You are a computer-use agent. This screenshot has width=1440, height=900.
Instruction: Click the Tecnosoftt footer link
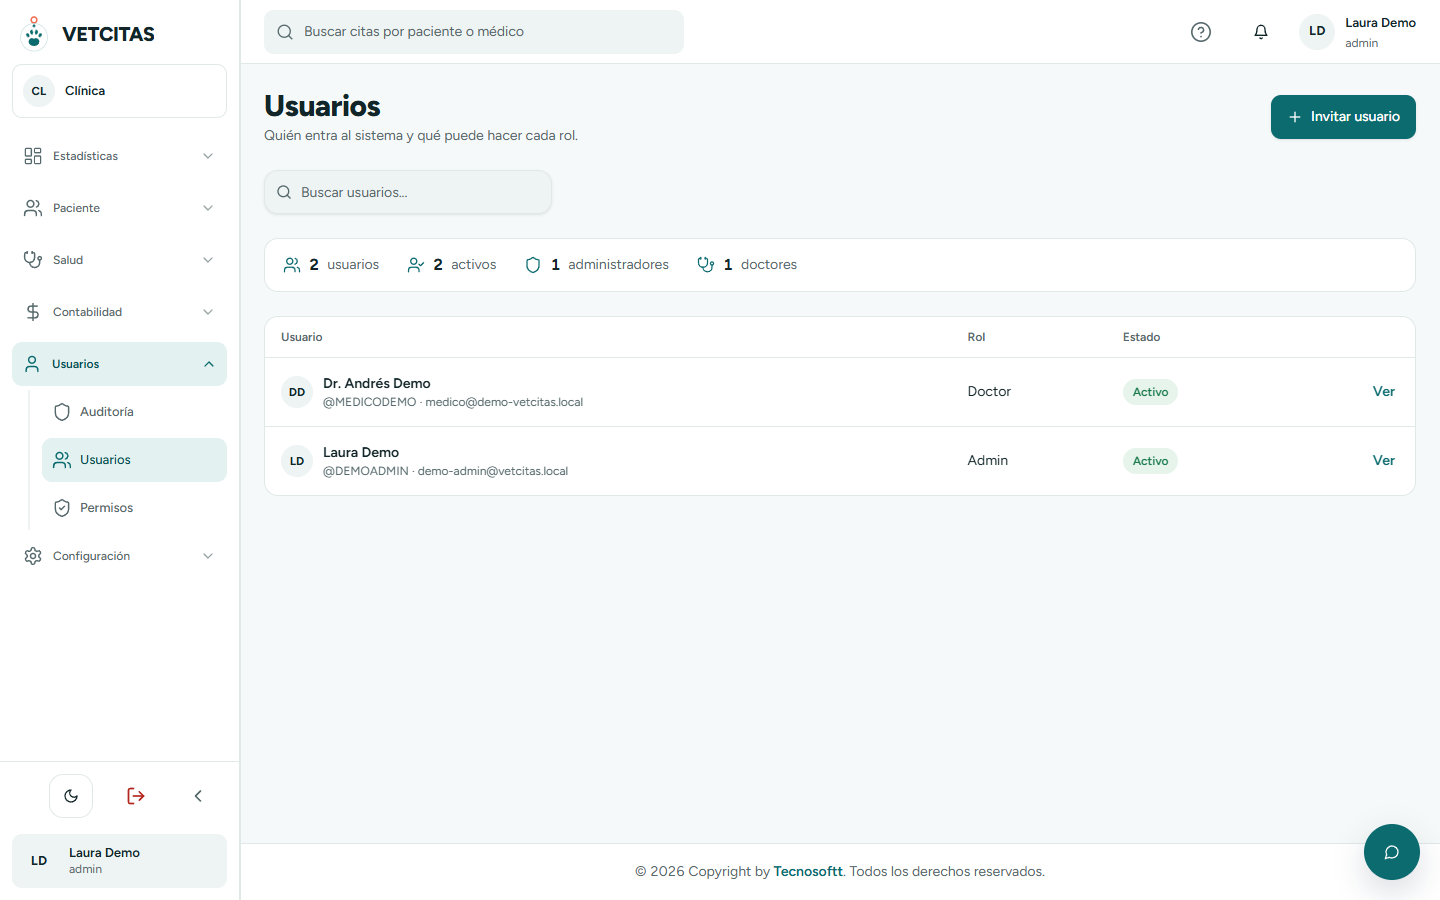(x=808, y=872)
